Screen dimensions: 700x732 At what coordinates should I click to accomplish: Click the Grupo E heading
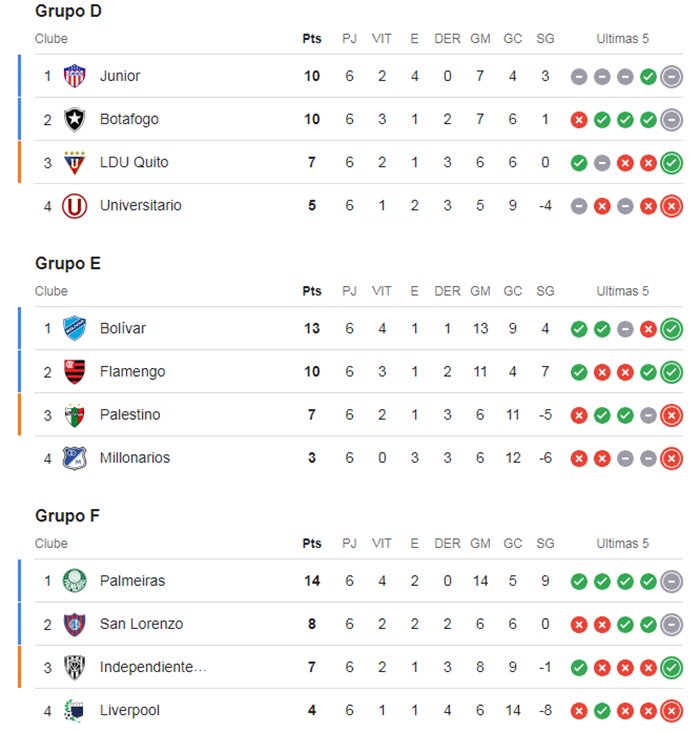(x=68, y=264)
